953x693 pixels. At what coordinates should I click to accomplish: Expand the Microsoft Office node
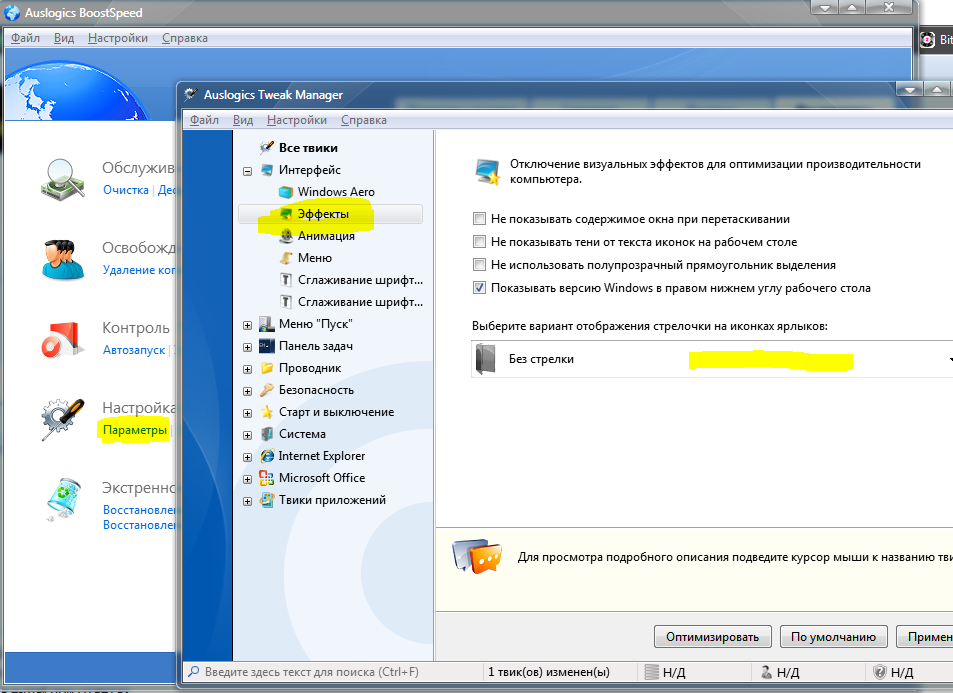(247, 479)
